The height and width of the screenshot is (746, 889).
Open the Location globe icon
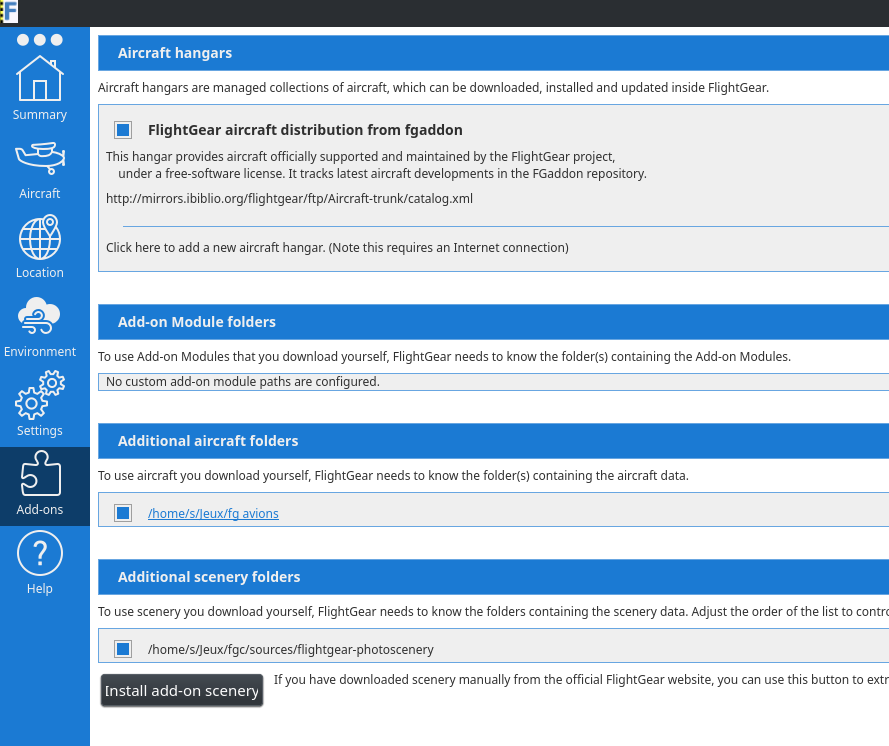[x=40, y=238]
